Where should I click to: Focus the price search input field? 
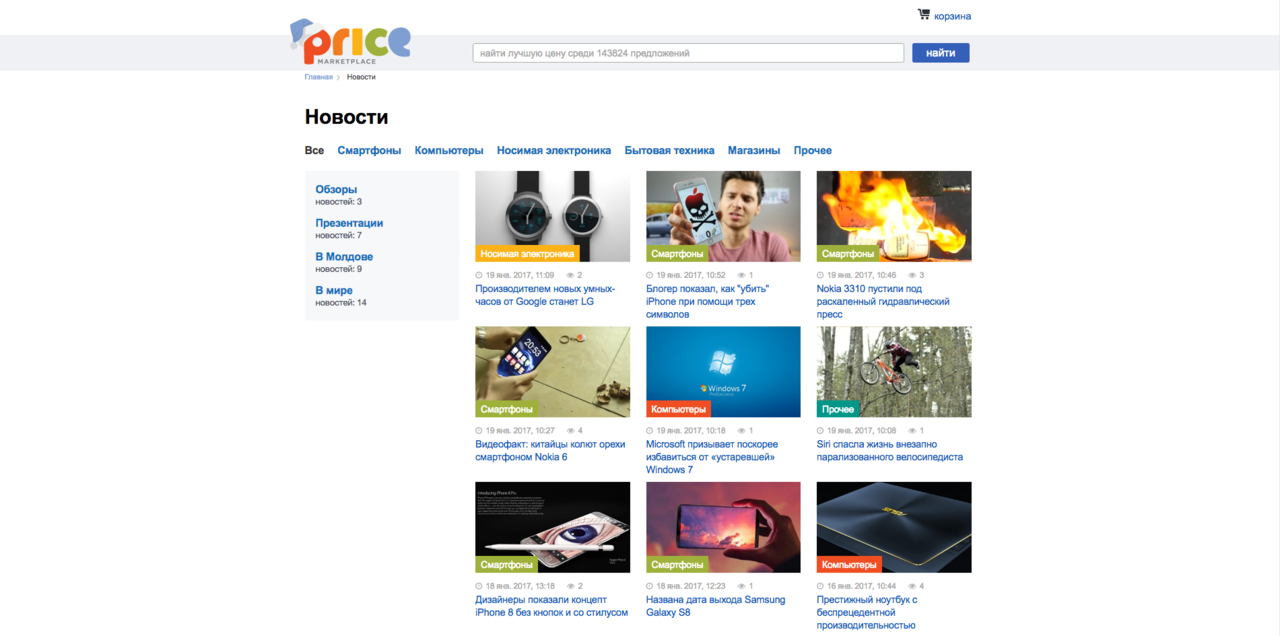[x=688, y=53]
